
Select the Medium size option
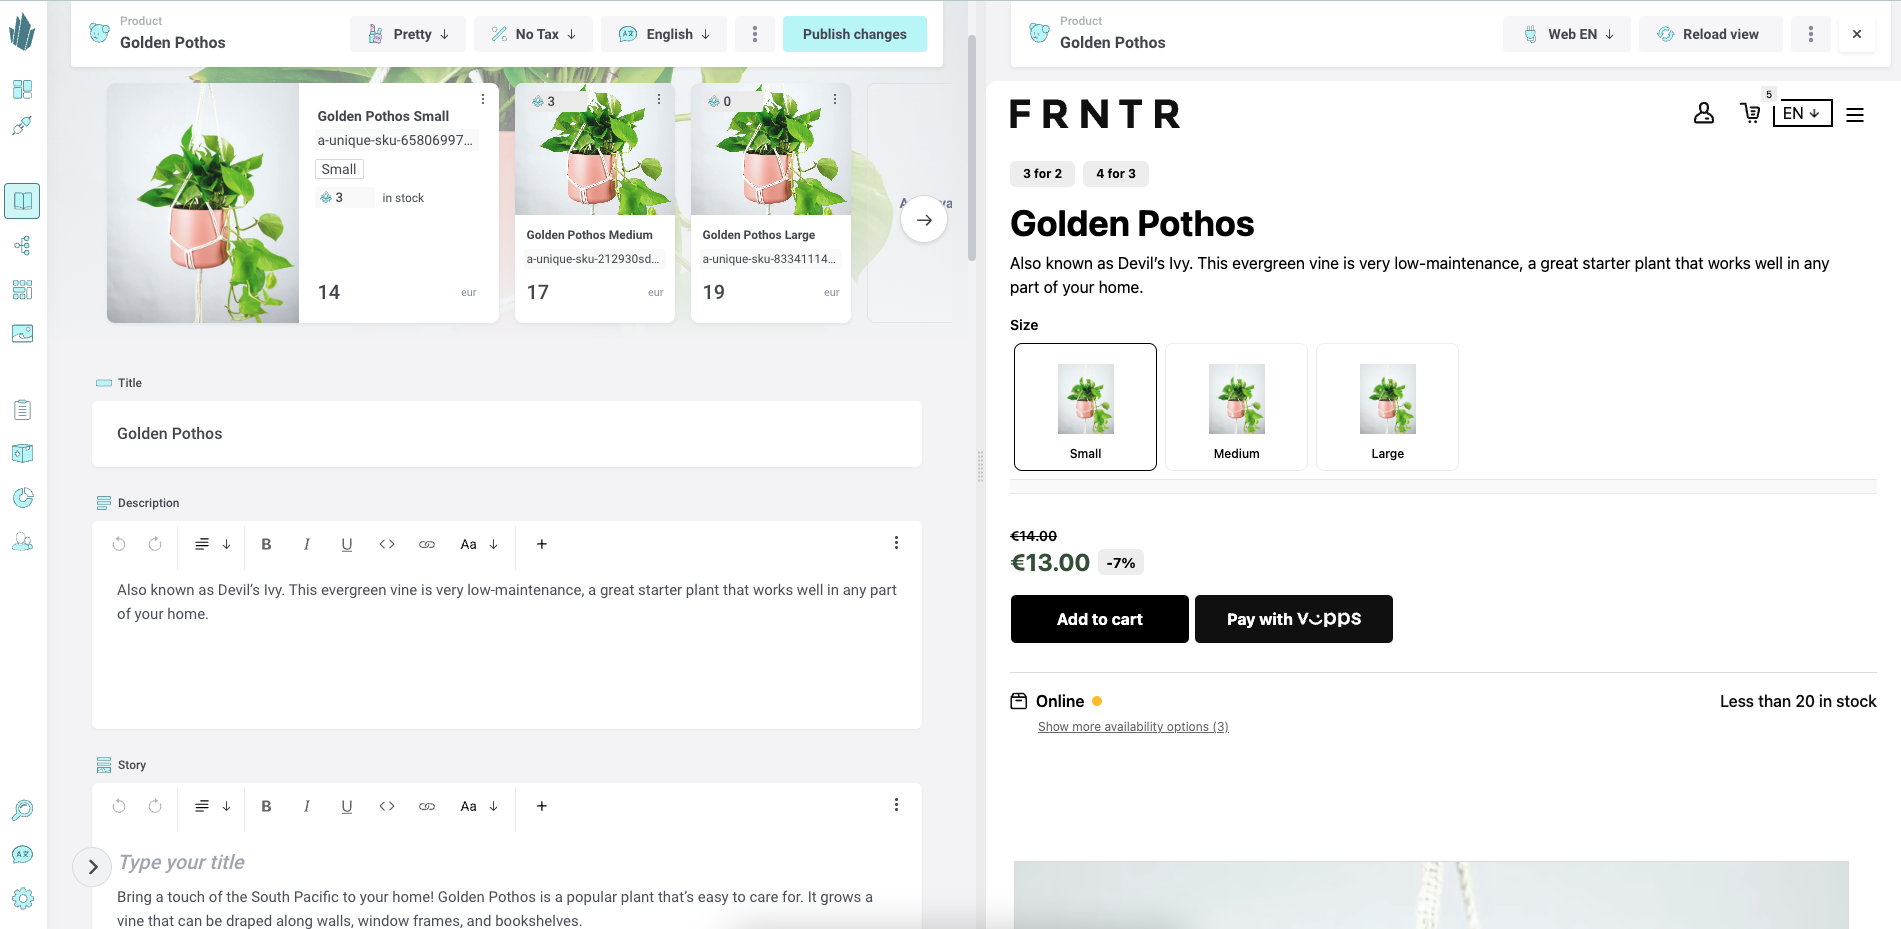1236,407
